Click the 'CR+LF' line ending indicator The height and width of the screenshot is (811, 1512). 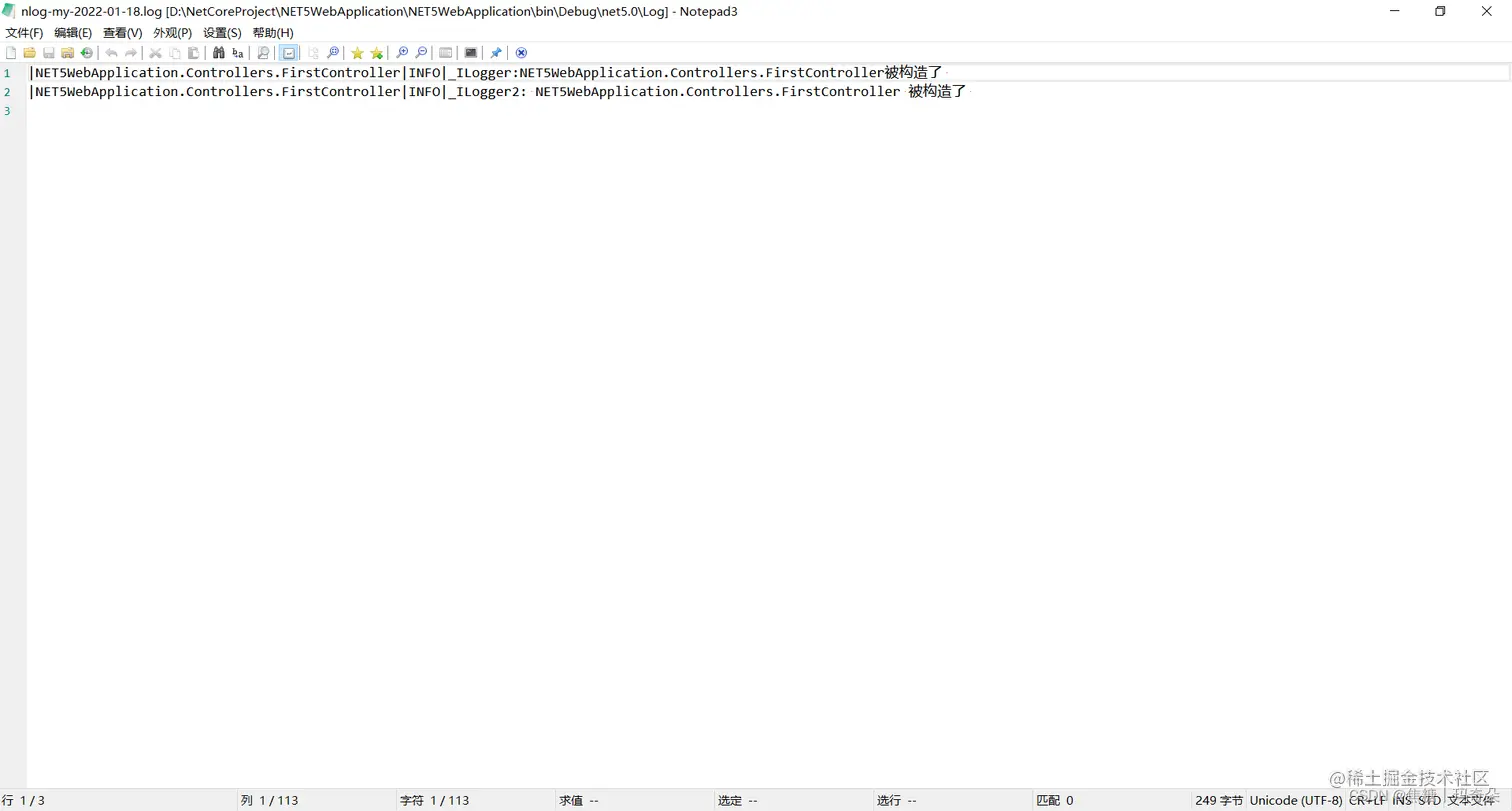tap(1367, 801)
